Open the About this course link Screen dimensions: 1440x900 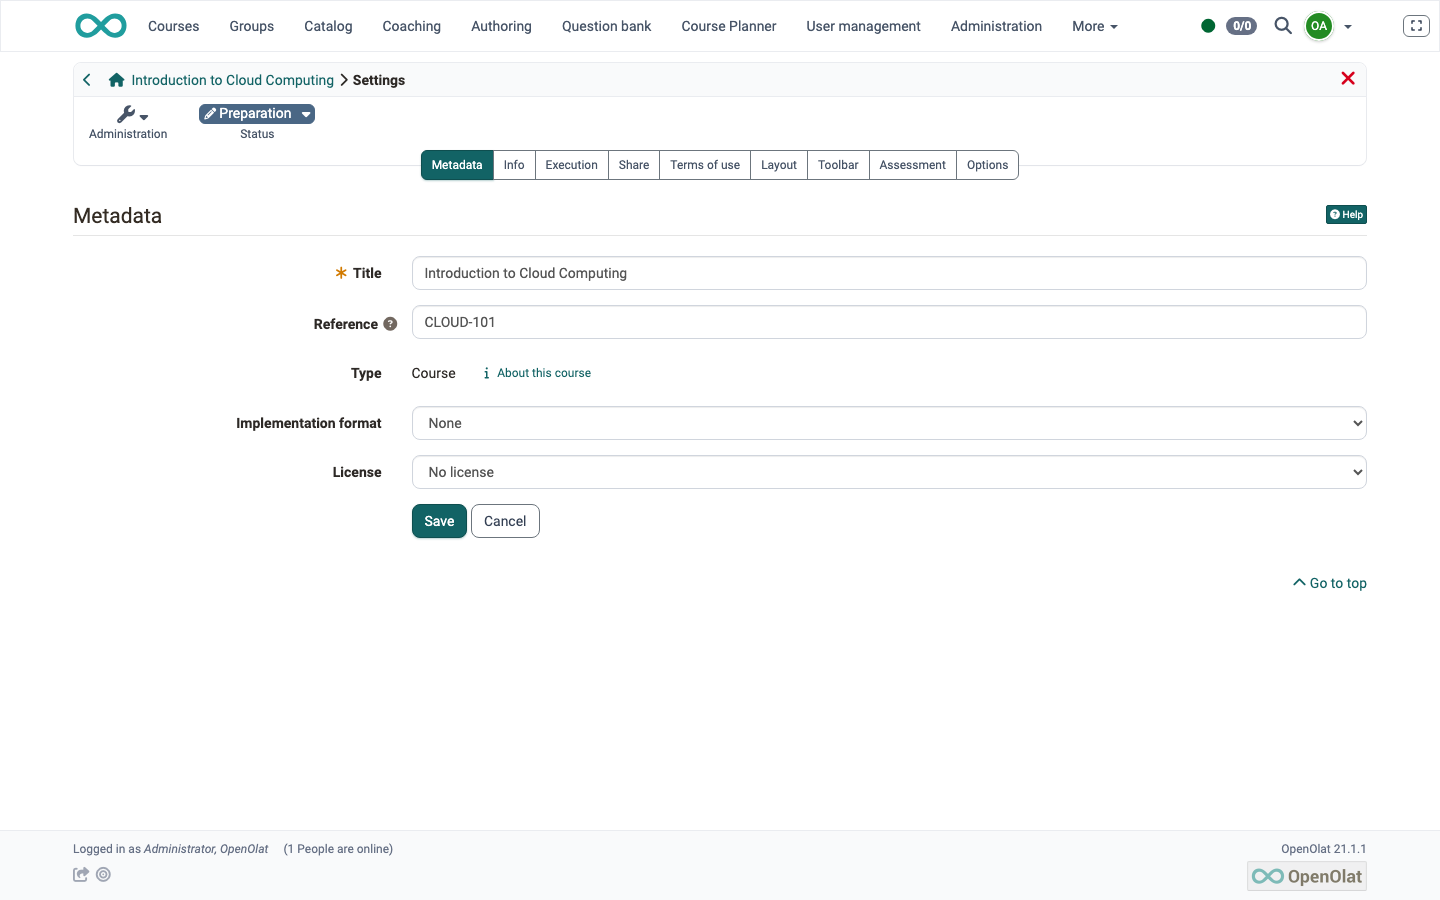tap(537, 373)
